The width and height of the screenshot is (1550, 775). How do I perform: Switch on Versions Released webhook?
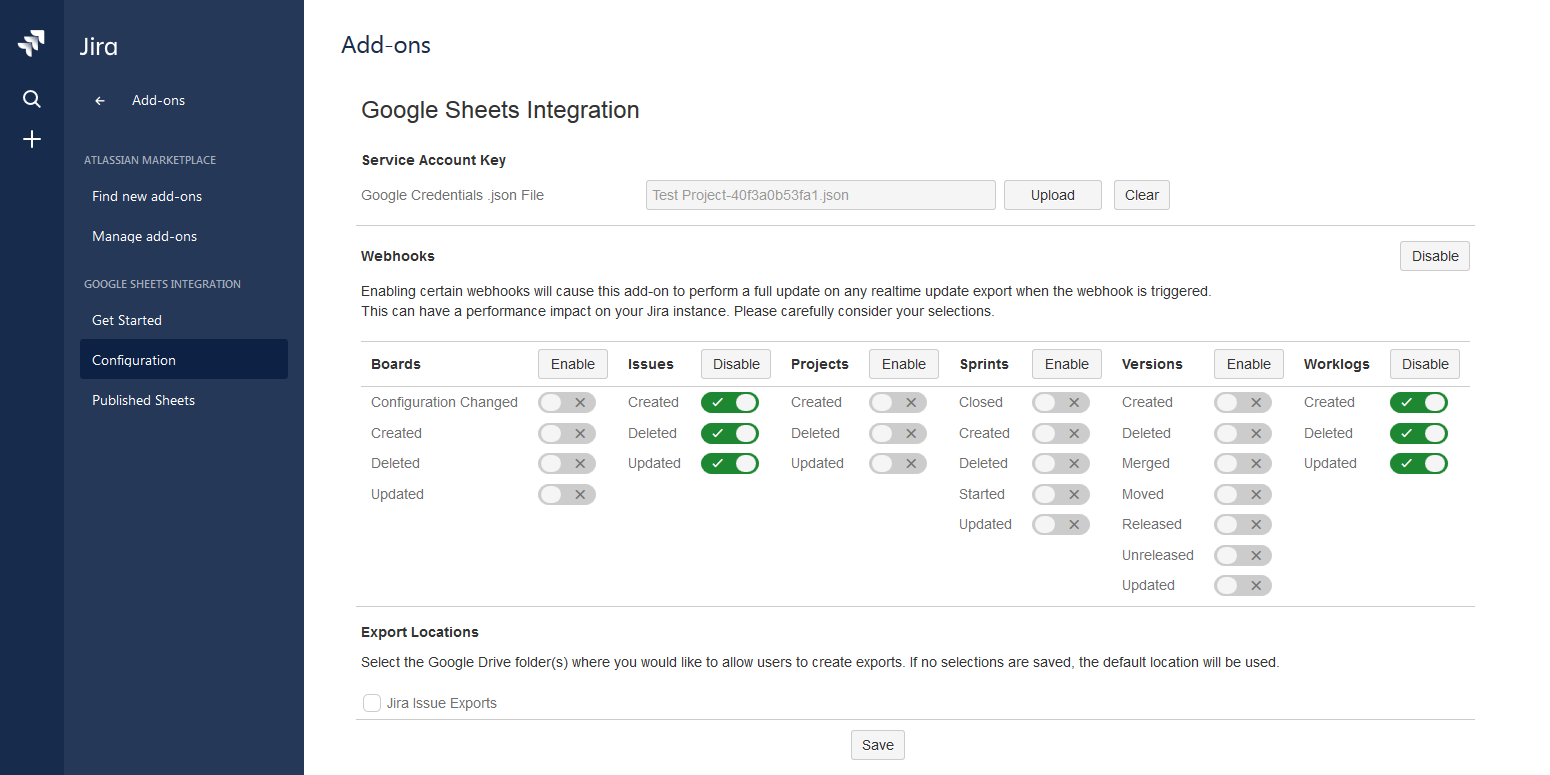[1242, 525]
